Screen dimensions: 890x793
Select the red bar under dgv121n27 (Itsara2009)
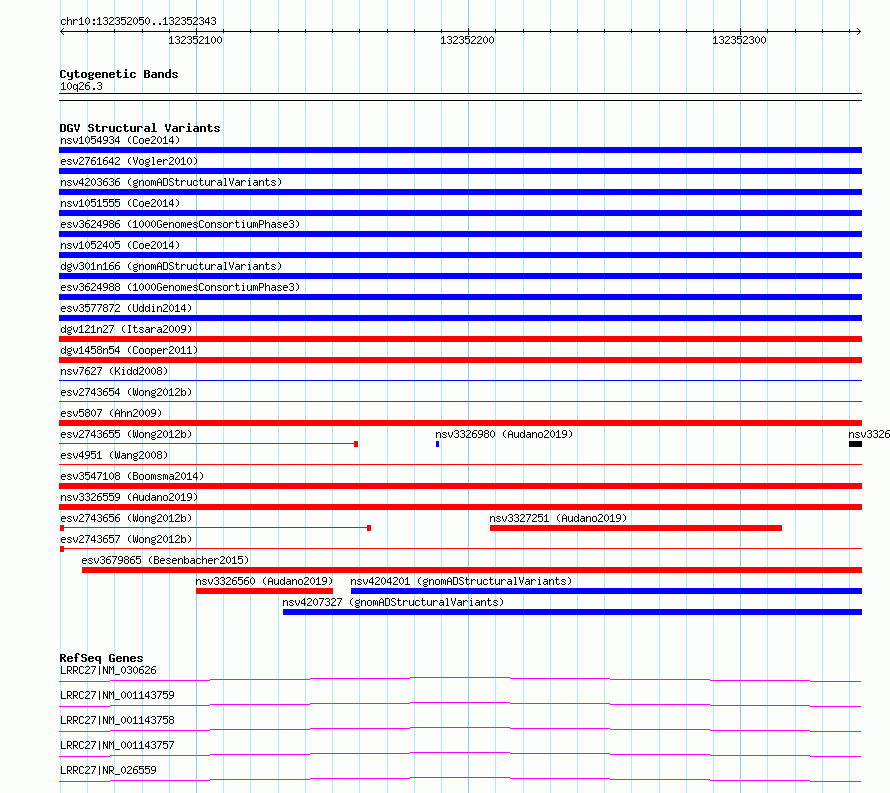[460, 339]
